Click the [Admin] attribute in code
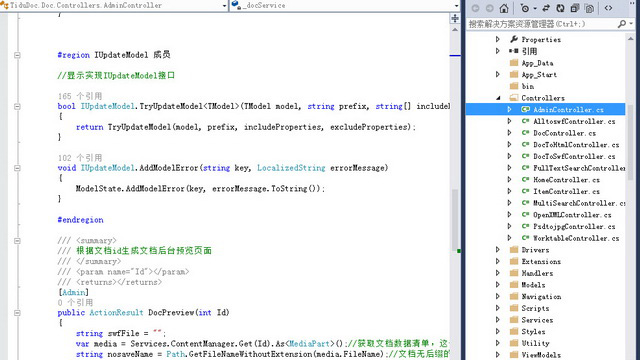The image size is (640, 360). [73, 292]
